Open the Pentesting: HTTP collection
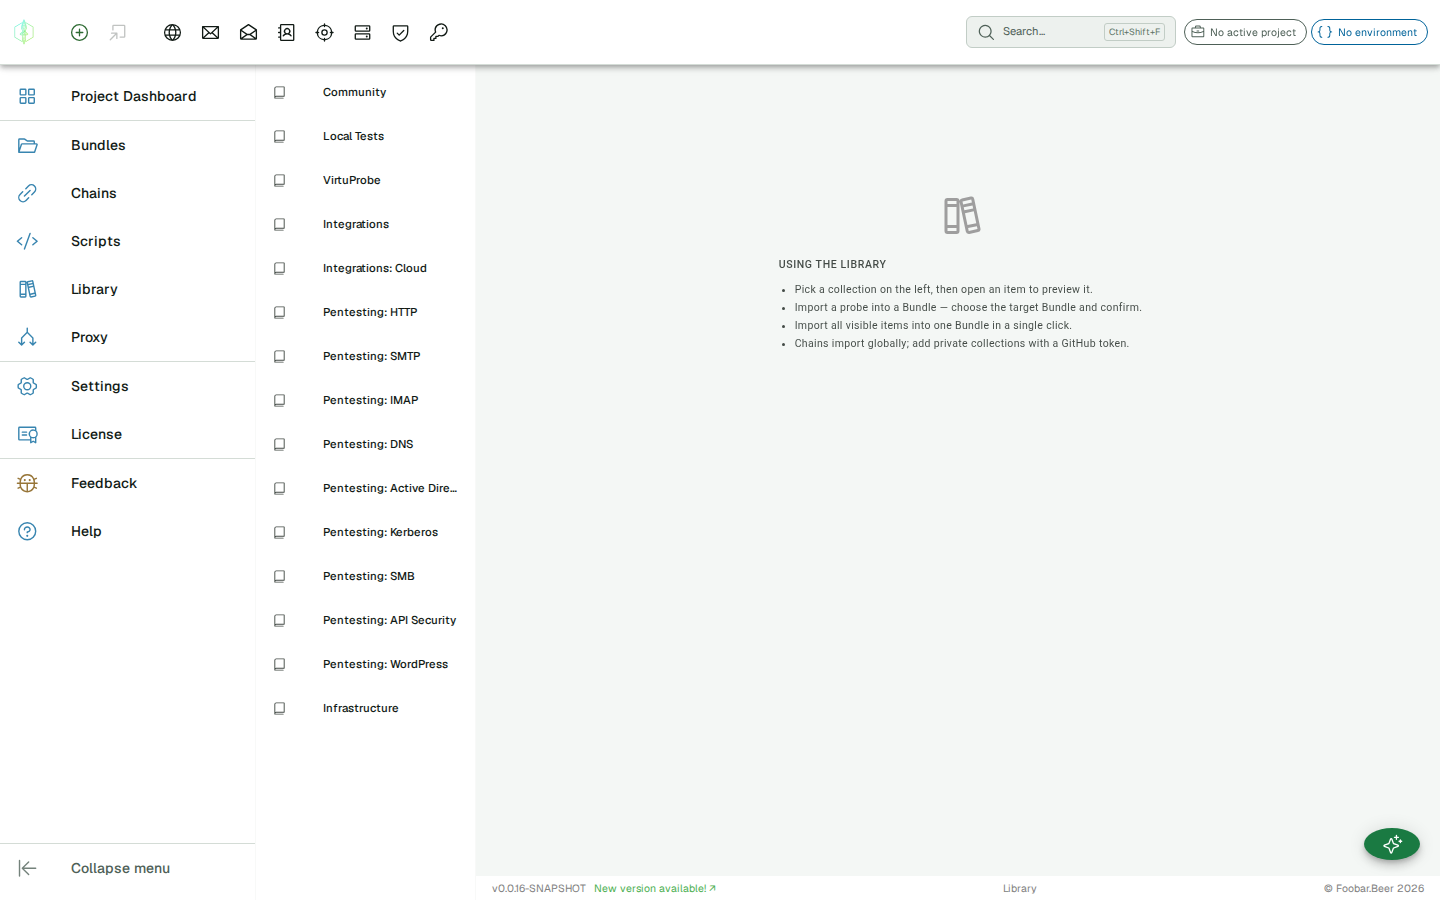The width and height of the screenshot is (1440, 900). pos(365,312)
